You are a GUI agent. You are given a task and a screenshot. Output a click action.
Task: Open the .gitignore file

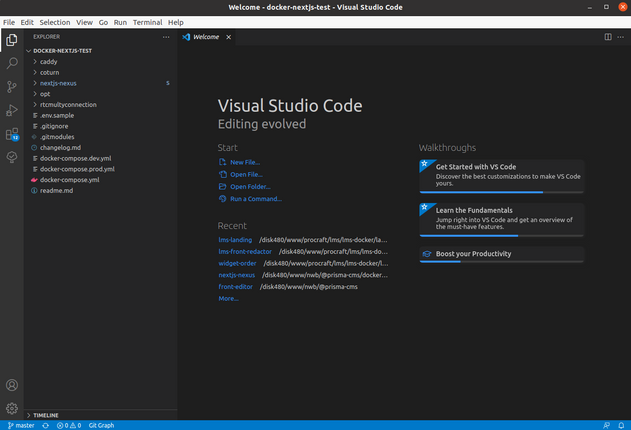pyautogui.click(x=54, y=126)
